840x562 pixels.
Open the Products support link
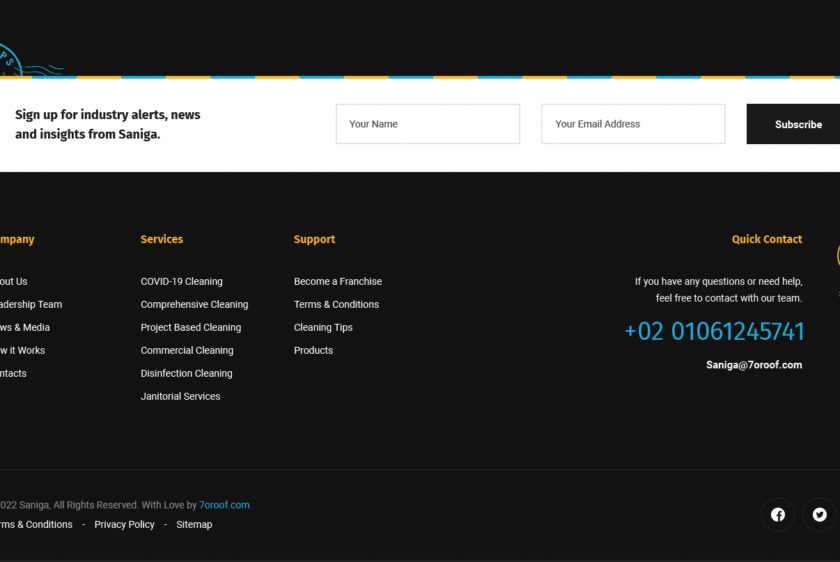coord(313,350)
